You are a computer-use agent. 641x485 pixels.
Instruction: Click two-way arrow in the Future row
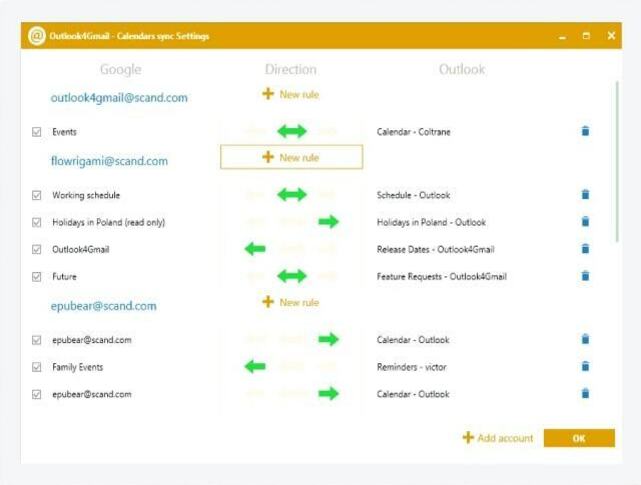292,276
